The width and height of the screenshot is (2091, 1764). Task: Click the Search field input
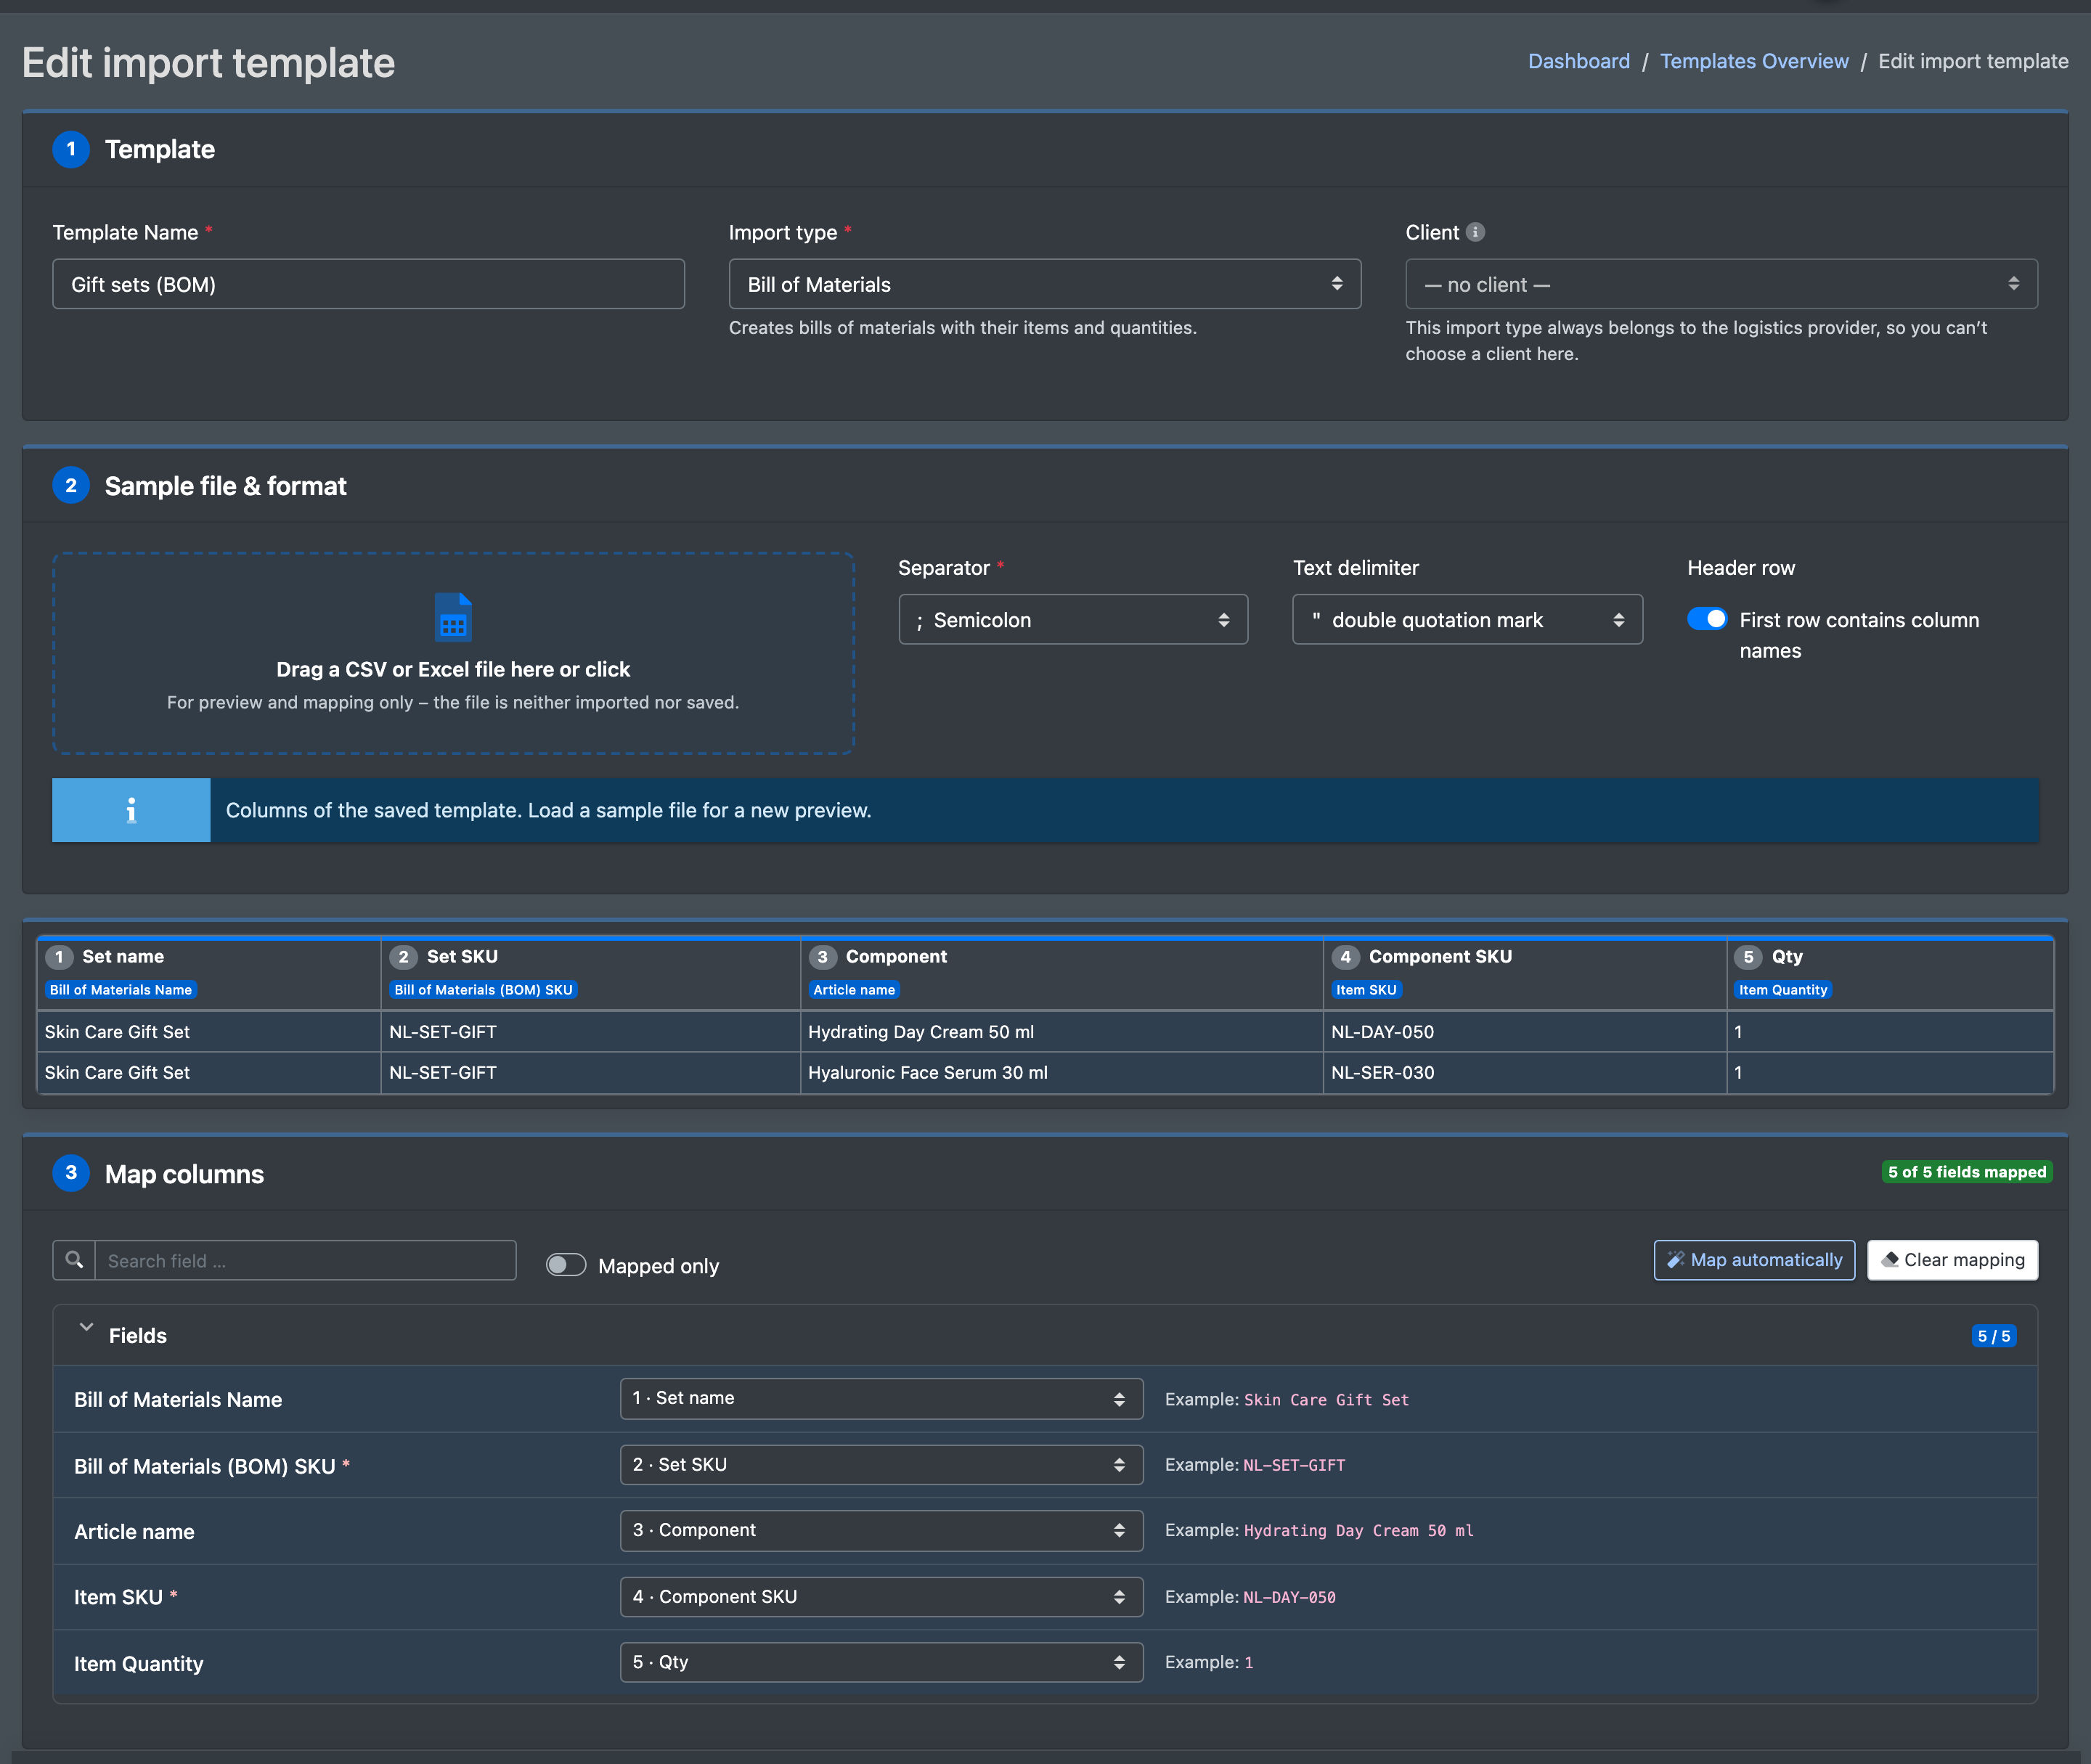pos(305,1260)
